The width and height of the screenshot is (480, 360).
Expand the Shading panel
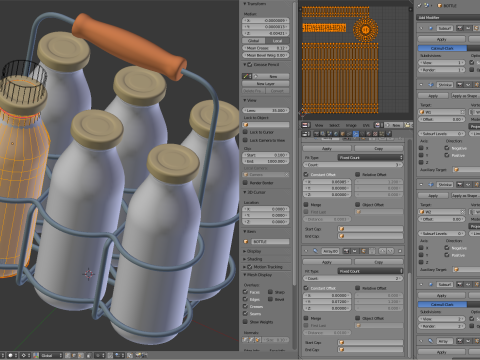tap(245, 259)
